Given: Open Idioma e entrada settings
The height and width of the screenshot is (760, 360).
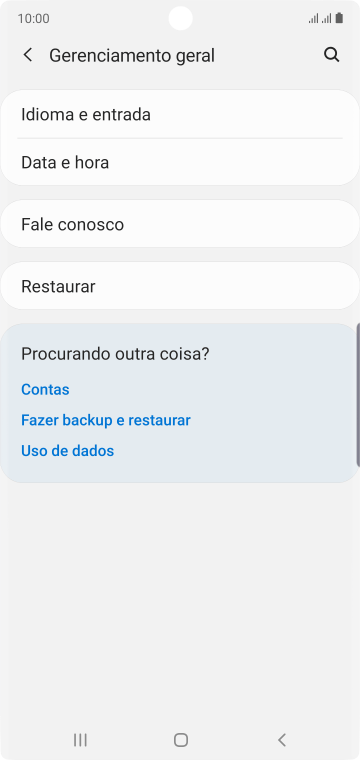Looking at the screenshot, I should click(180, 114).
